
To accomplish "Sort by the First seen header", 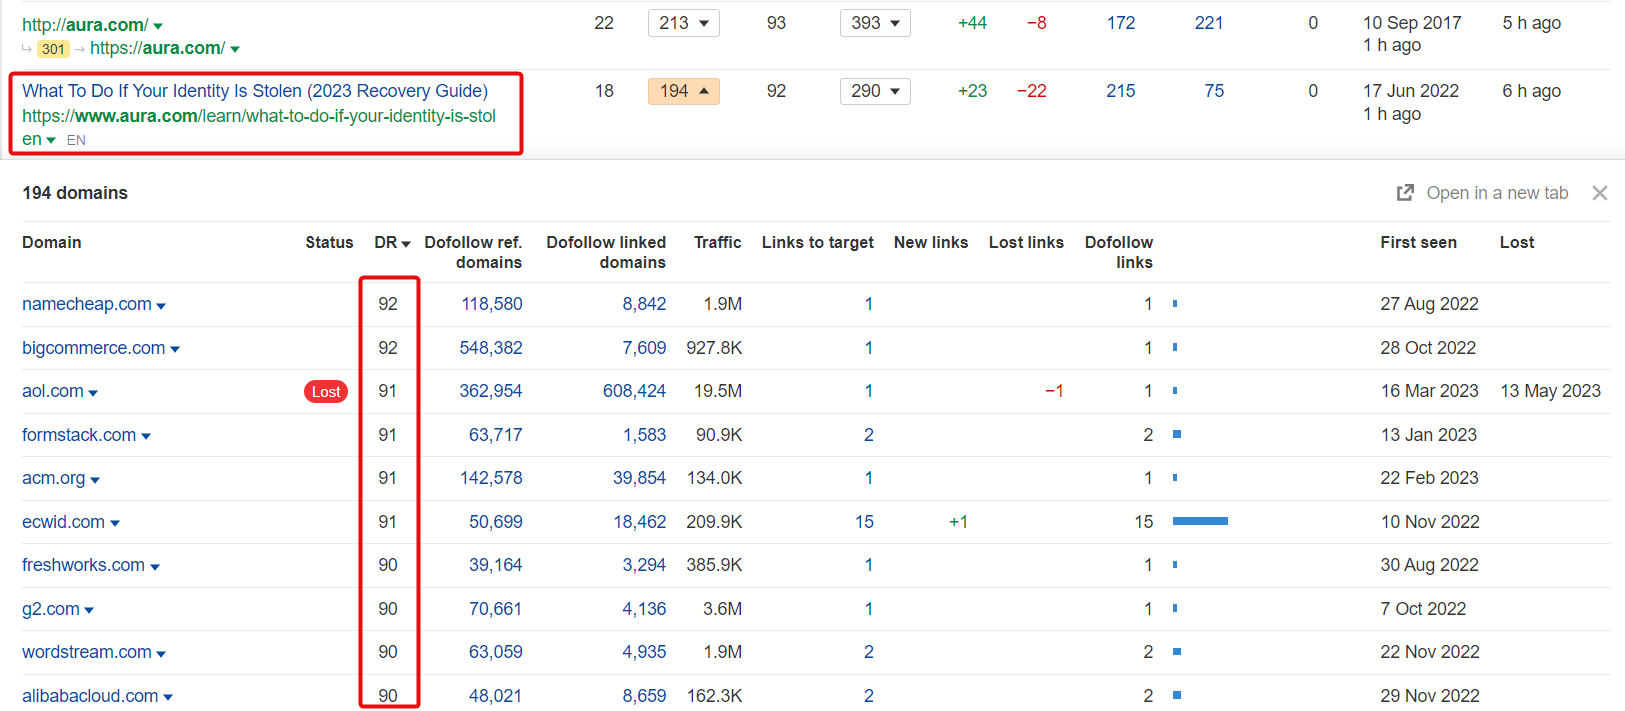I will [x=1419, y=243].
